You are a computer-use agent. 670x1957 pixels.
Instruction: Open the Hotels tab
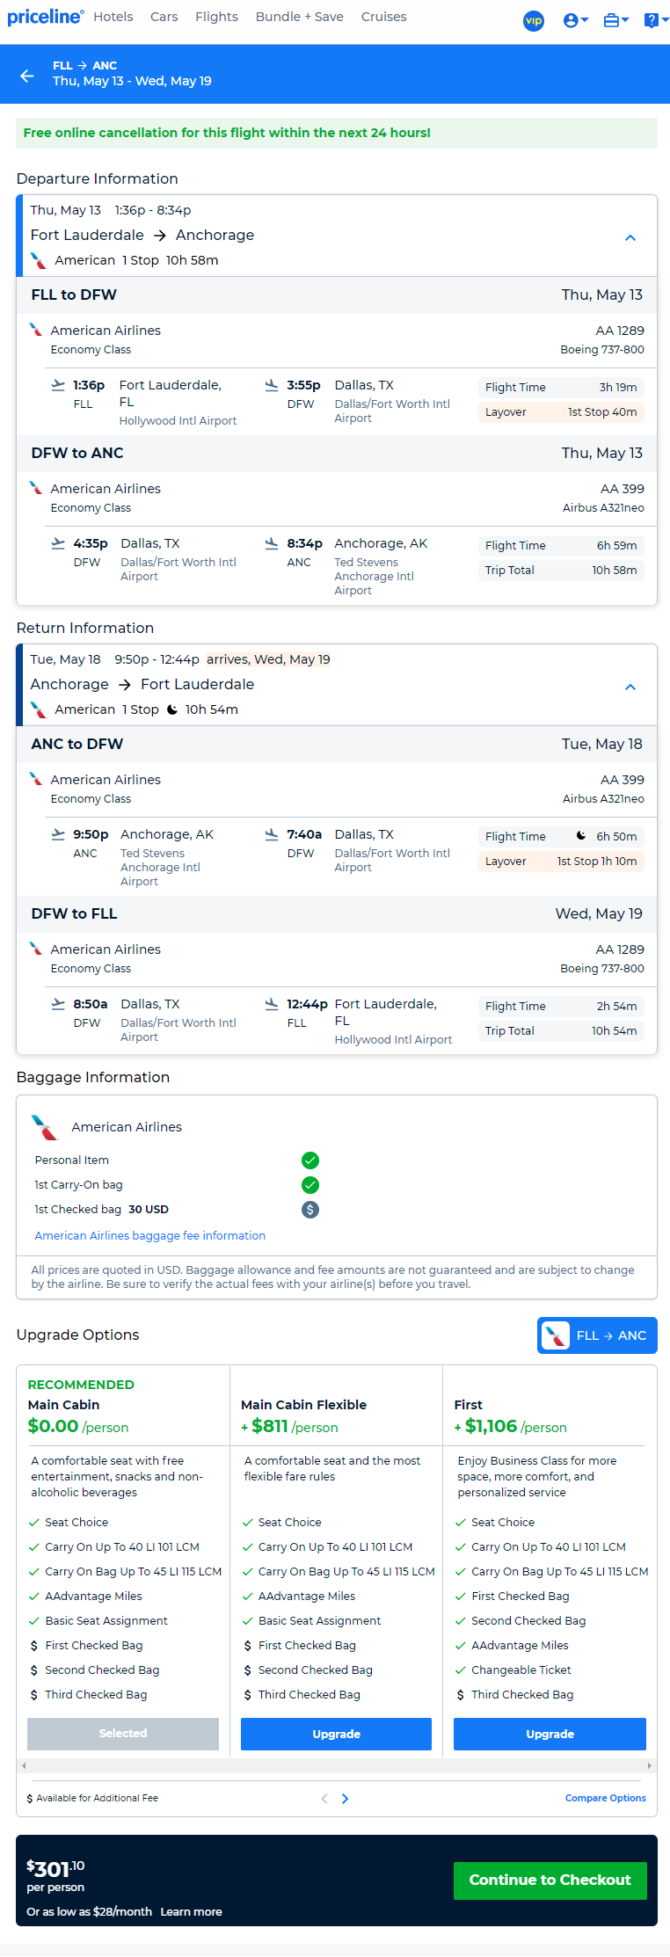coord(113,17)
